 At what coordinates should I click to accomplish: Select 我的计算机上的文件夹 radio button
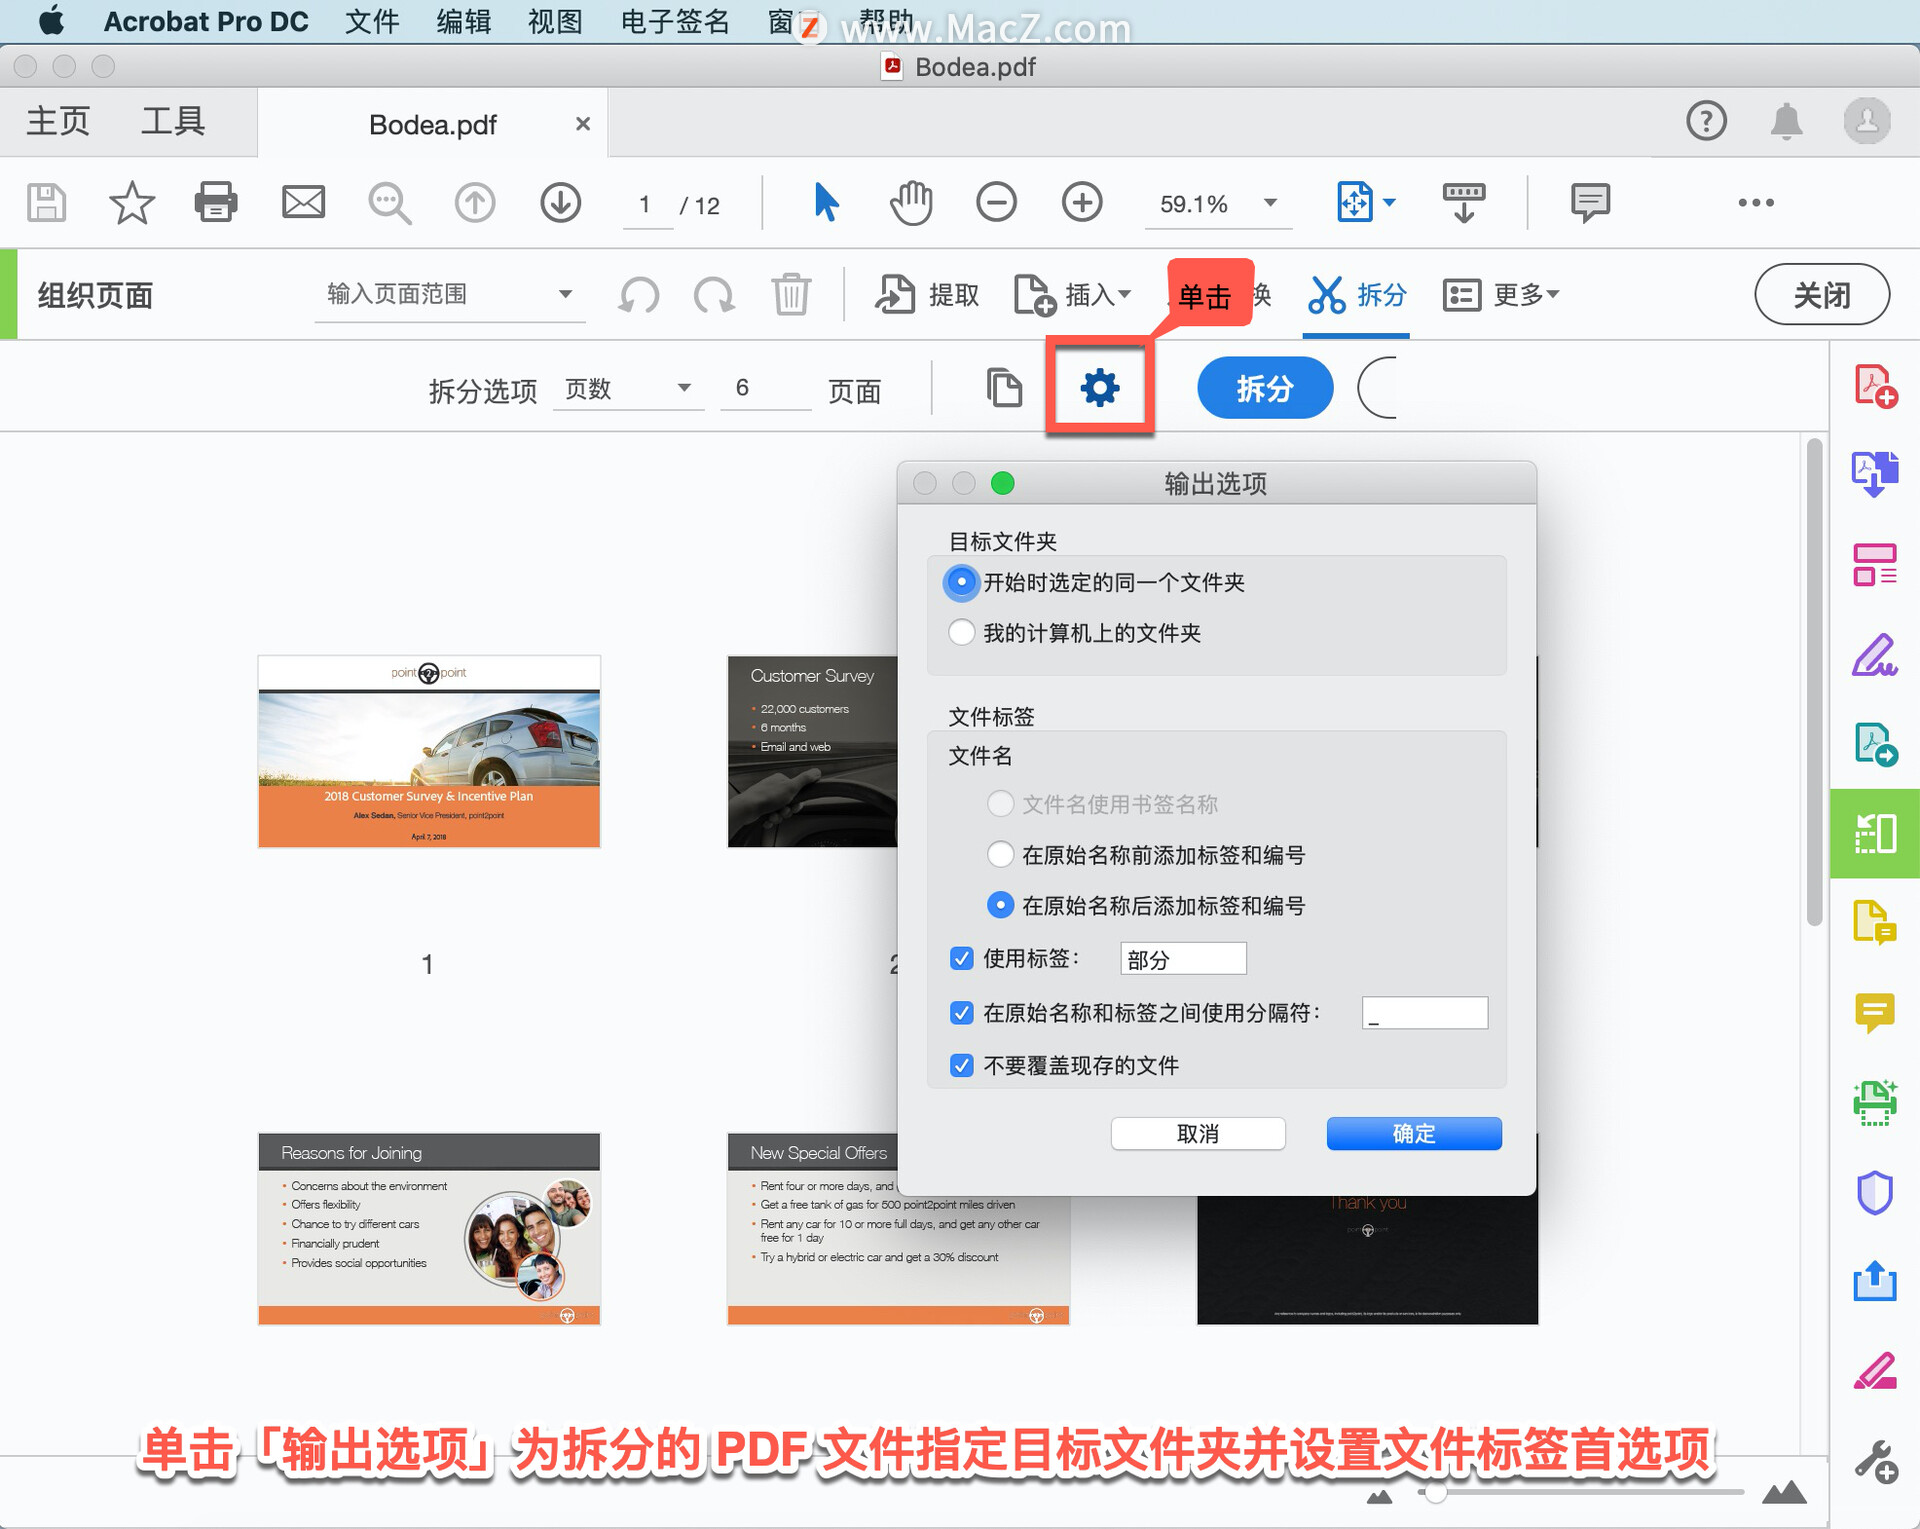[959, 632]
